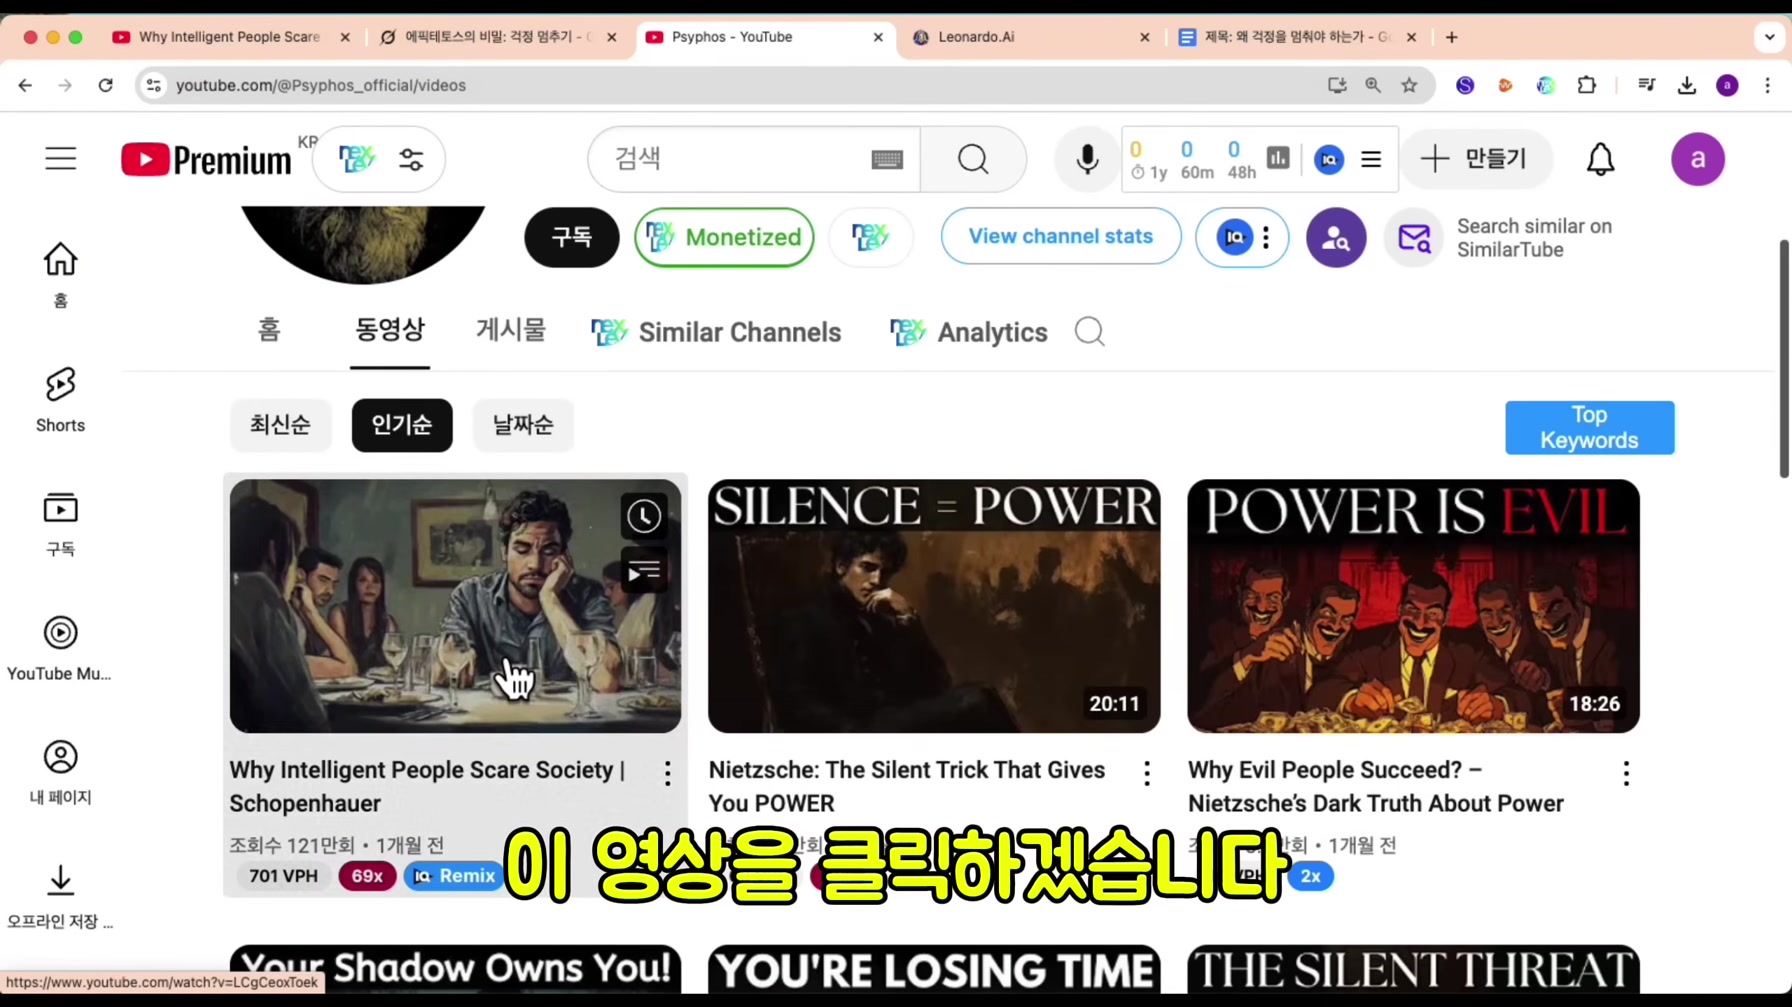Click the Top Keywords button
Viewport: 1792px width, 1007px height.
coord(1589,428)
